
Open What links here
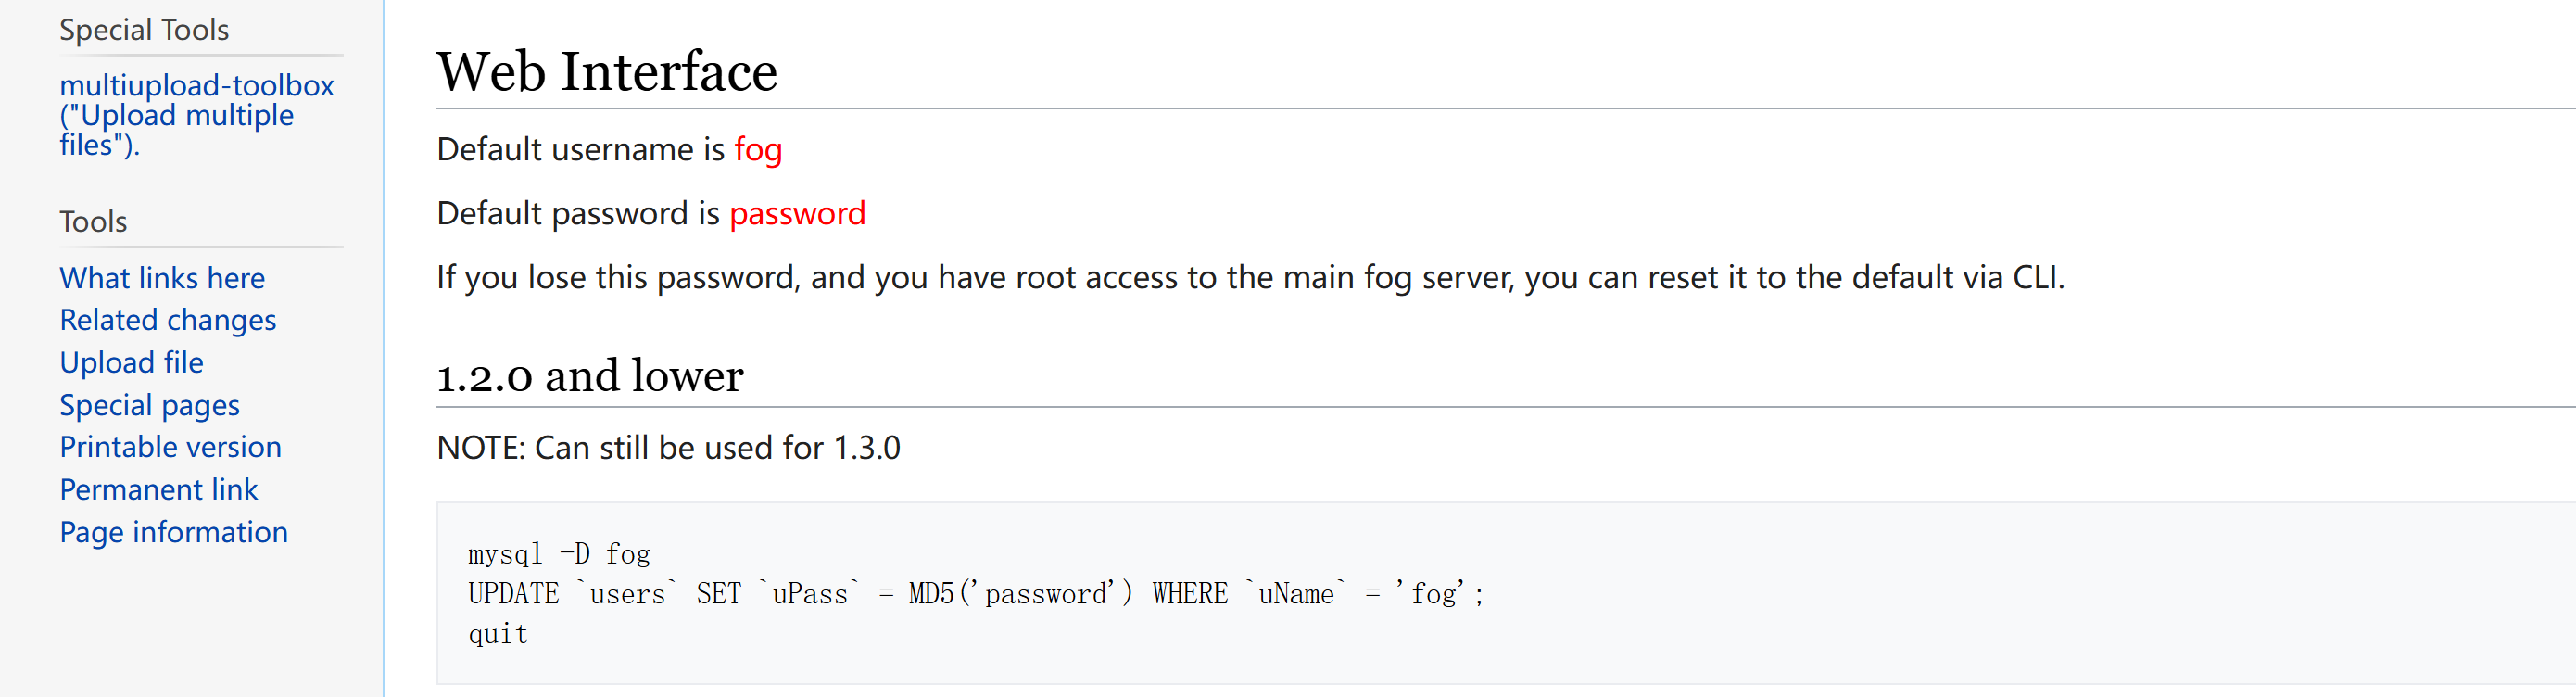162,278
